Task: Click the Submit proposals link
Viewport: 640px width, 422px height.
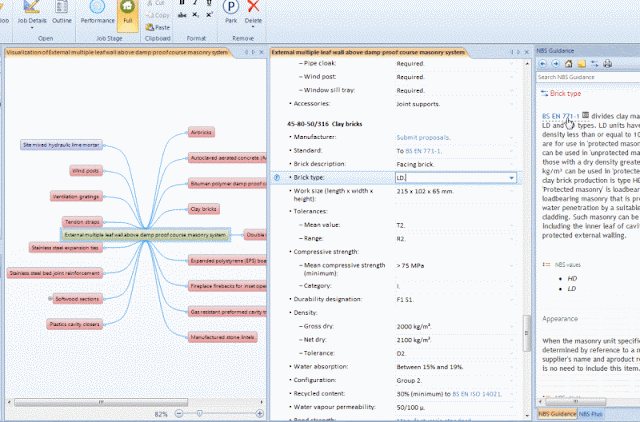Action: [x=423, y=138]
